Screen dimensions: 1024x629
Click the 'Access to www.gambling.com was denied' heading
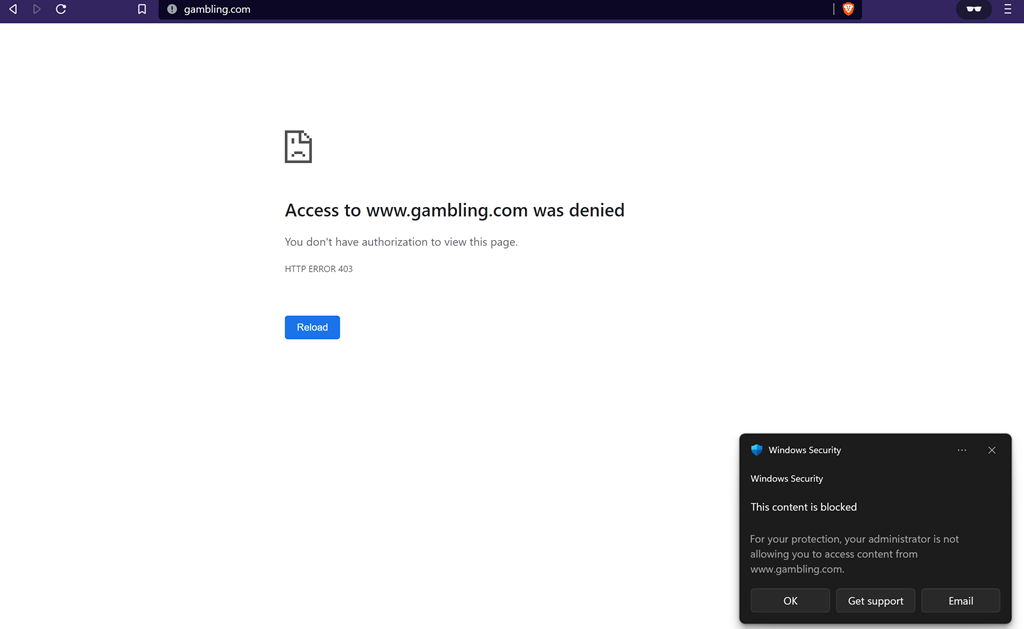(x=454, y=210)
